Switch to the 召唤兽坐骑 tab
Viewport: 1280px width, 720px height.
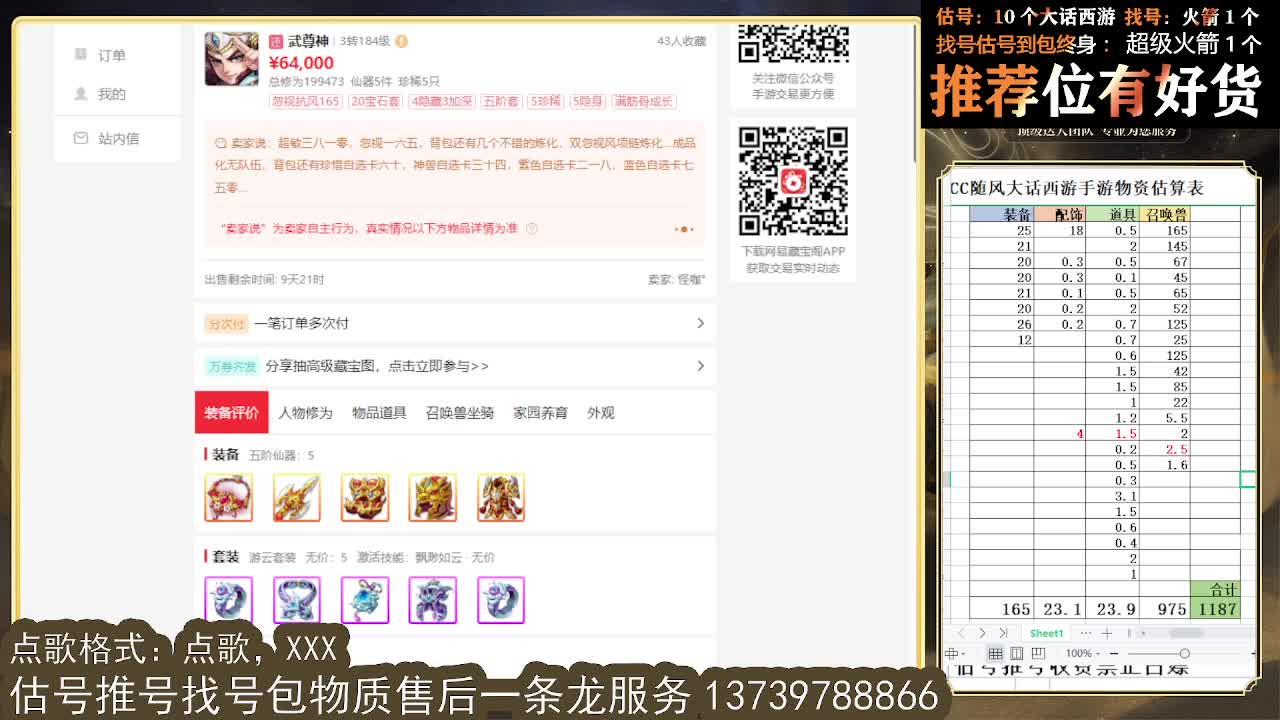[460, 412]
